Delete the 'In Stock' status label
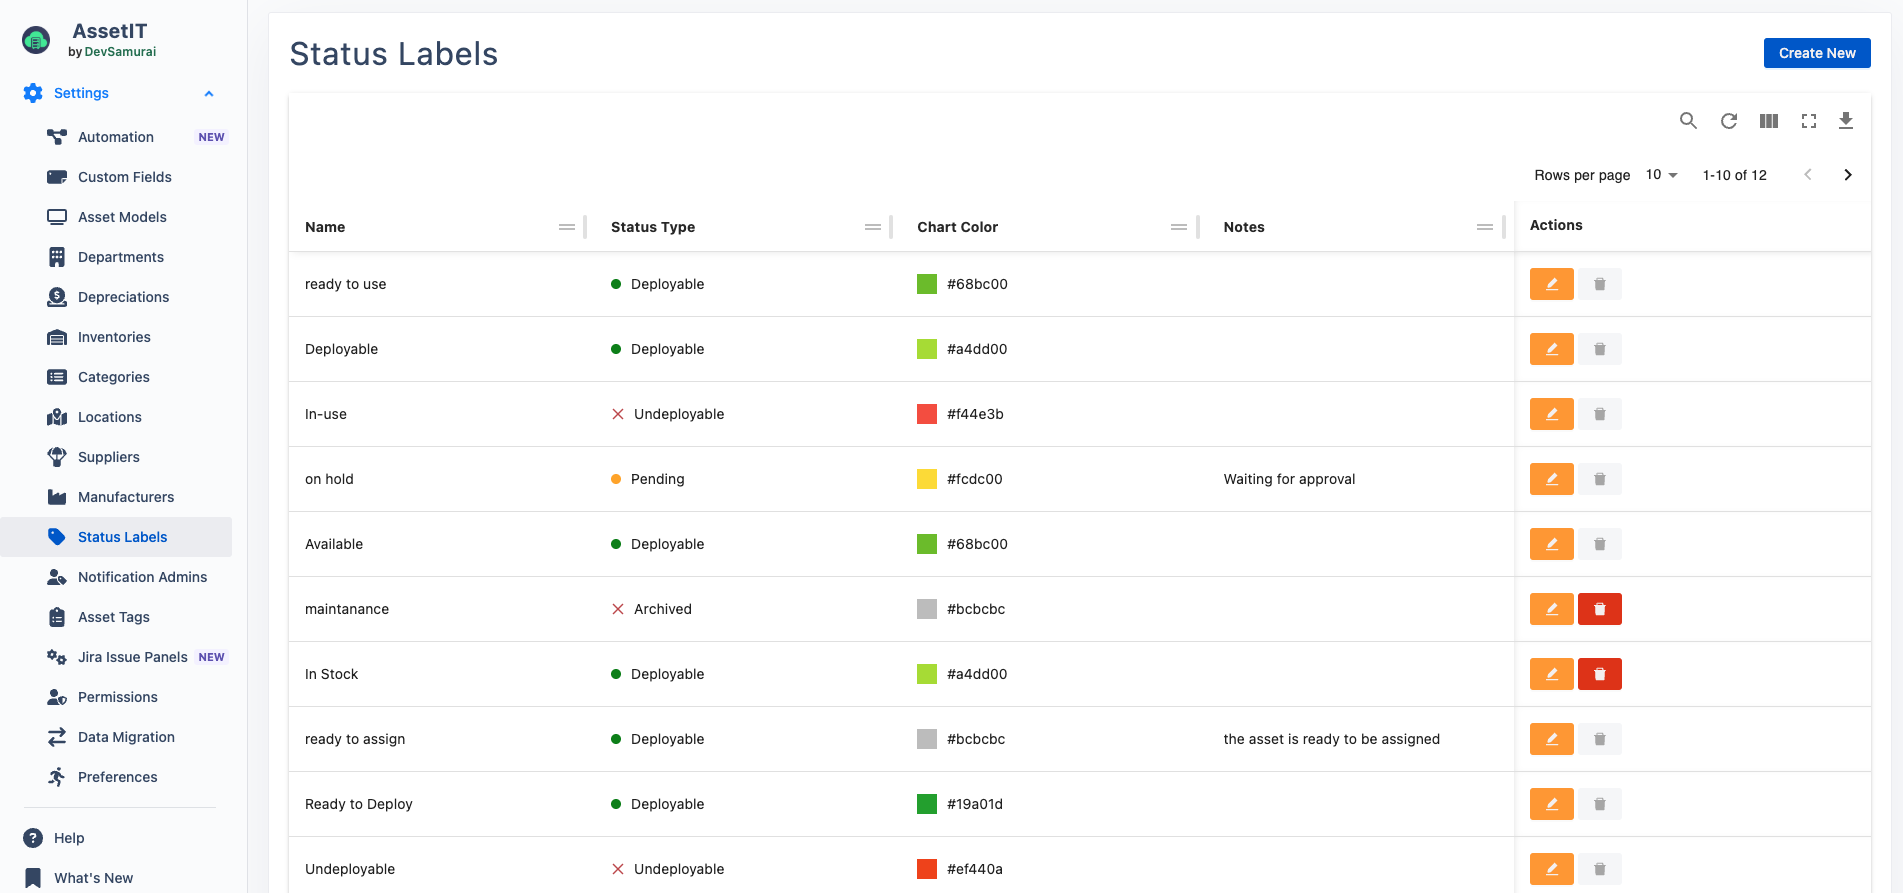Viewport: 1903px width, 894px height. coord(1599,674)
